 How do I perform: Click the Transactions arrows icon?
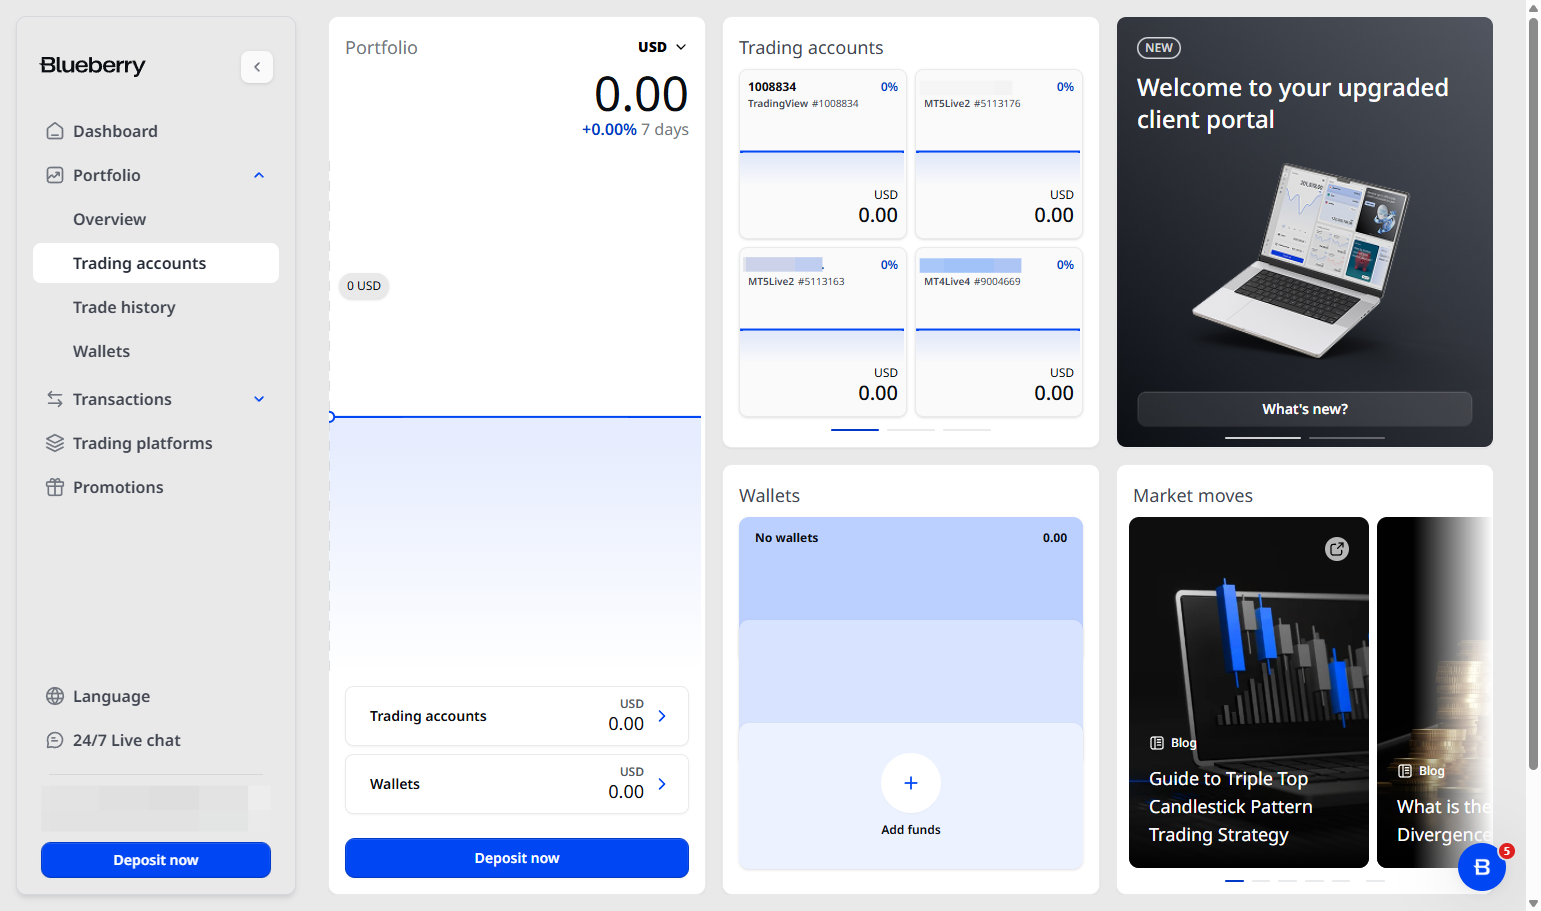click(x=55, y=399)
